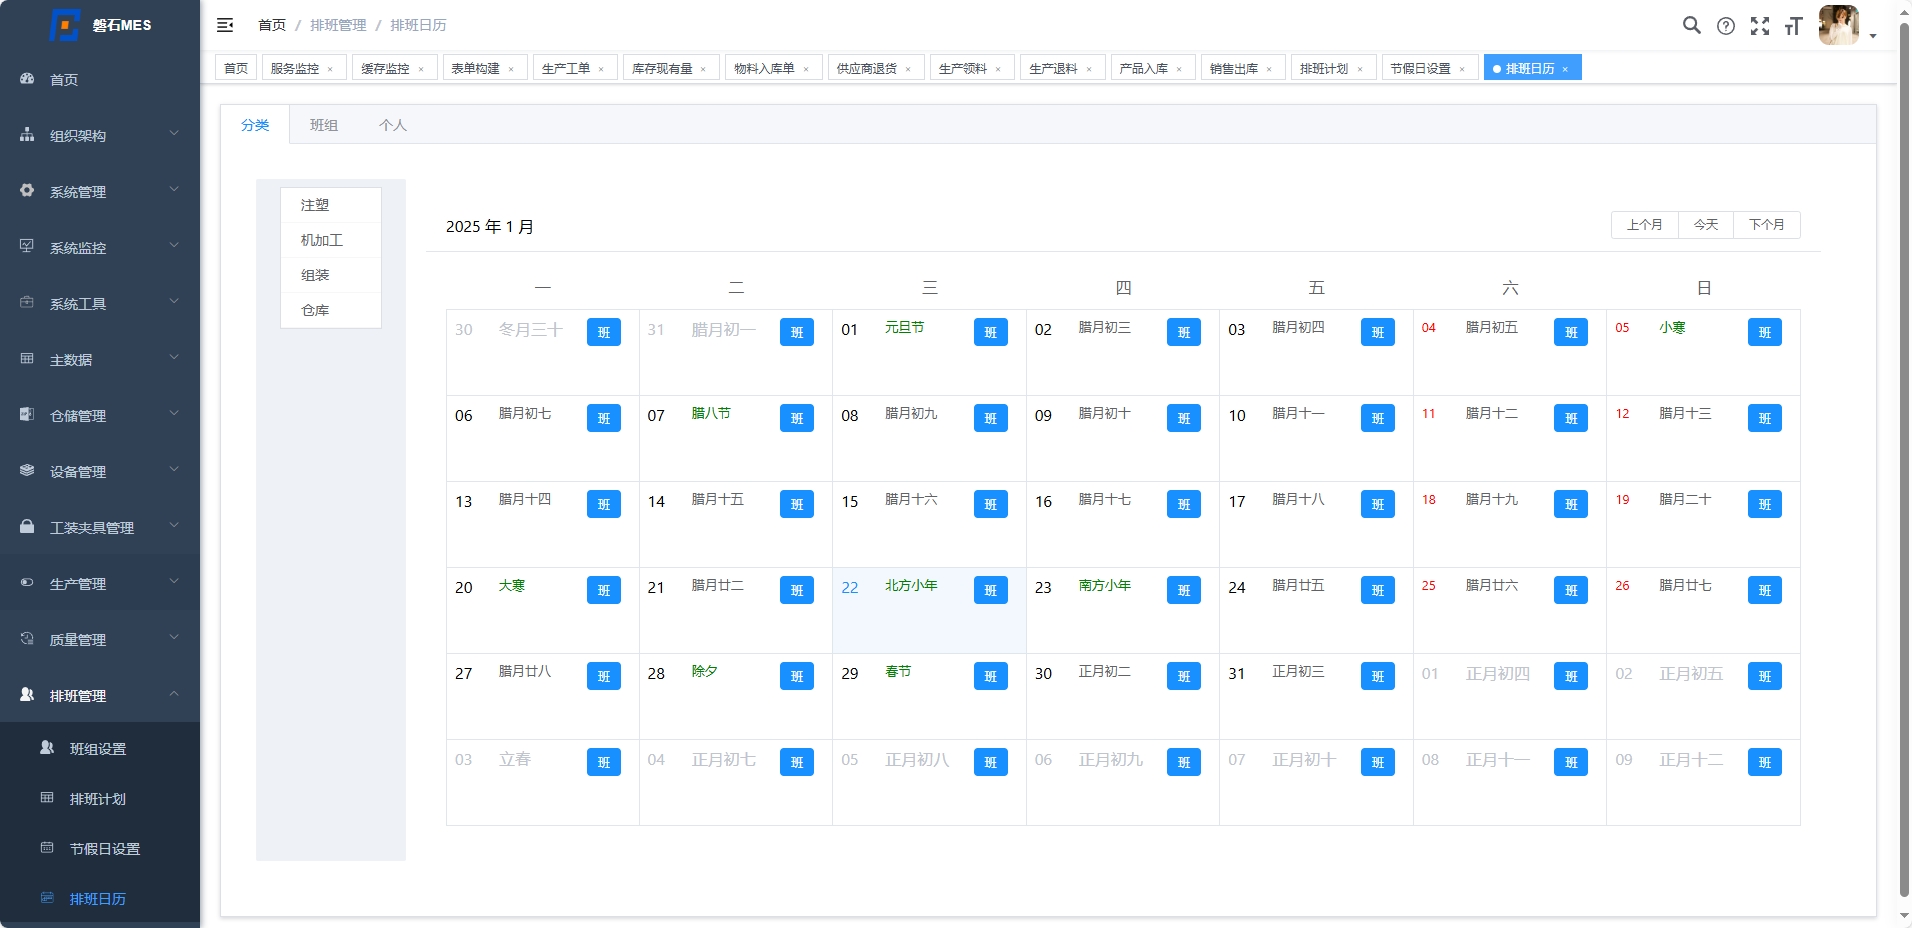Click the 班 icon on 07 腊八节
1912x928 pixels.
(x=796, y=418)
